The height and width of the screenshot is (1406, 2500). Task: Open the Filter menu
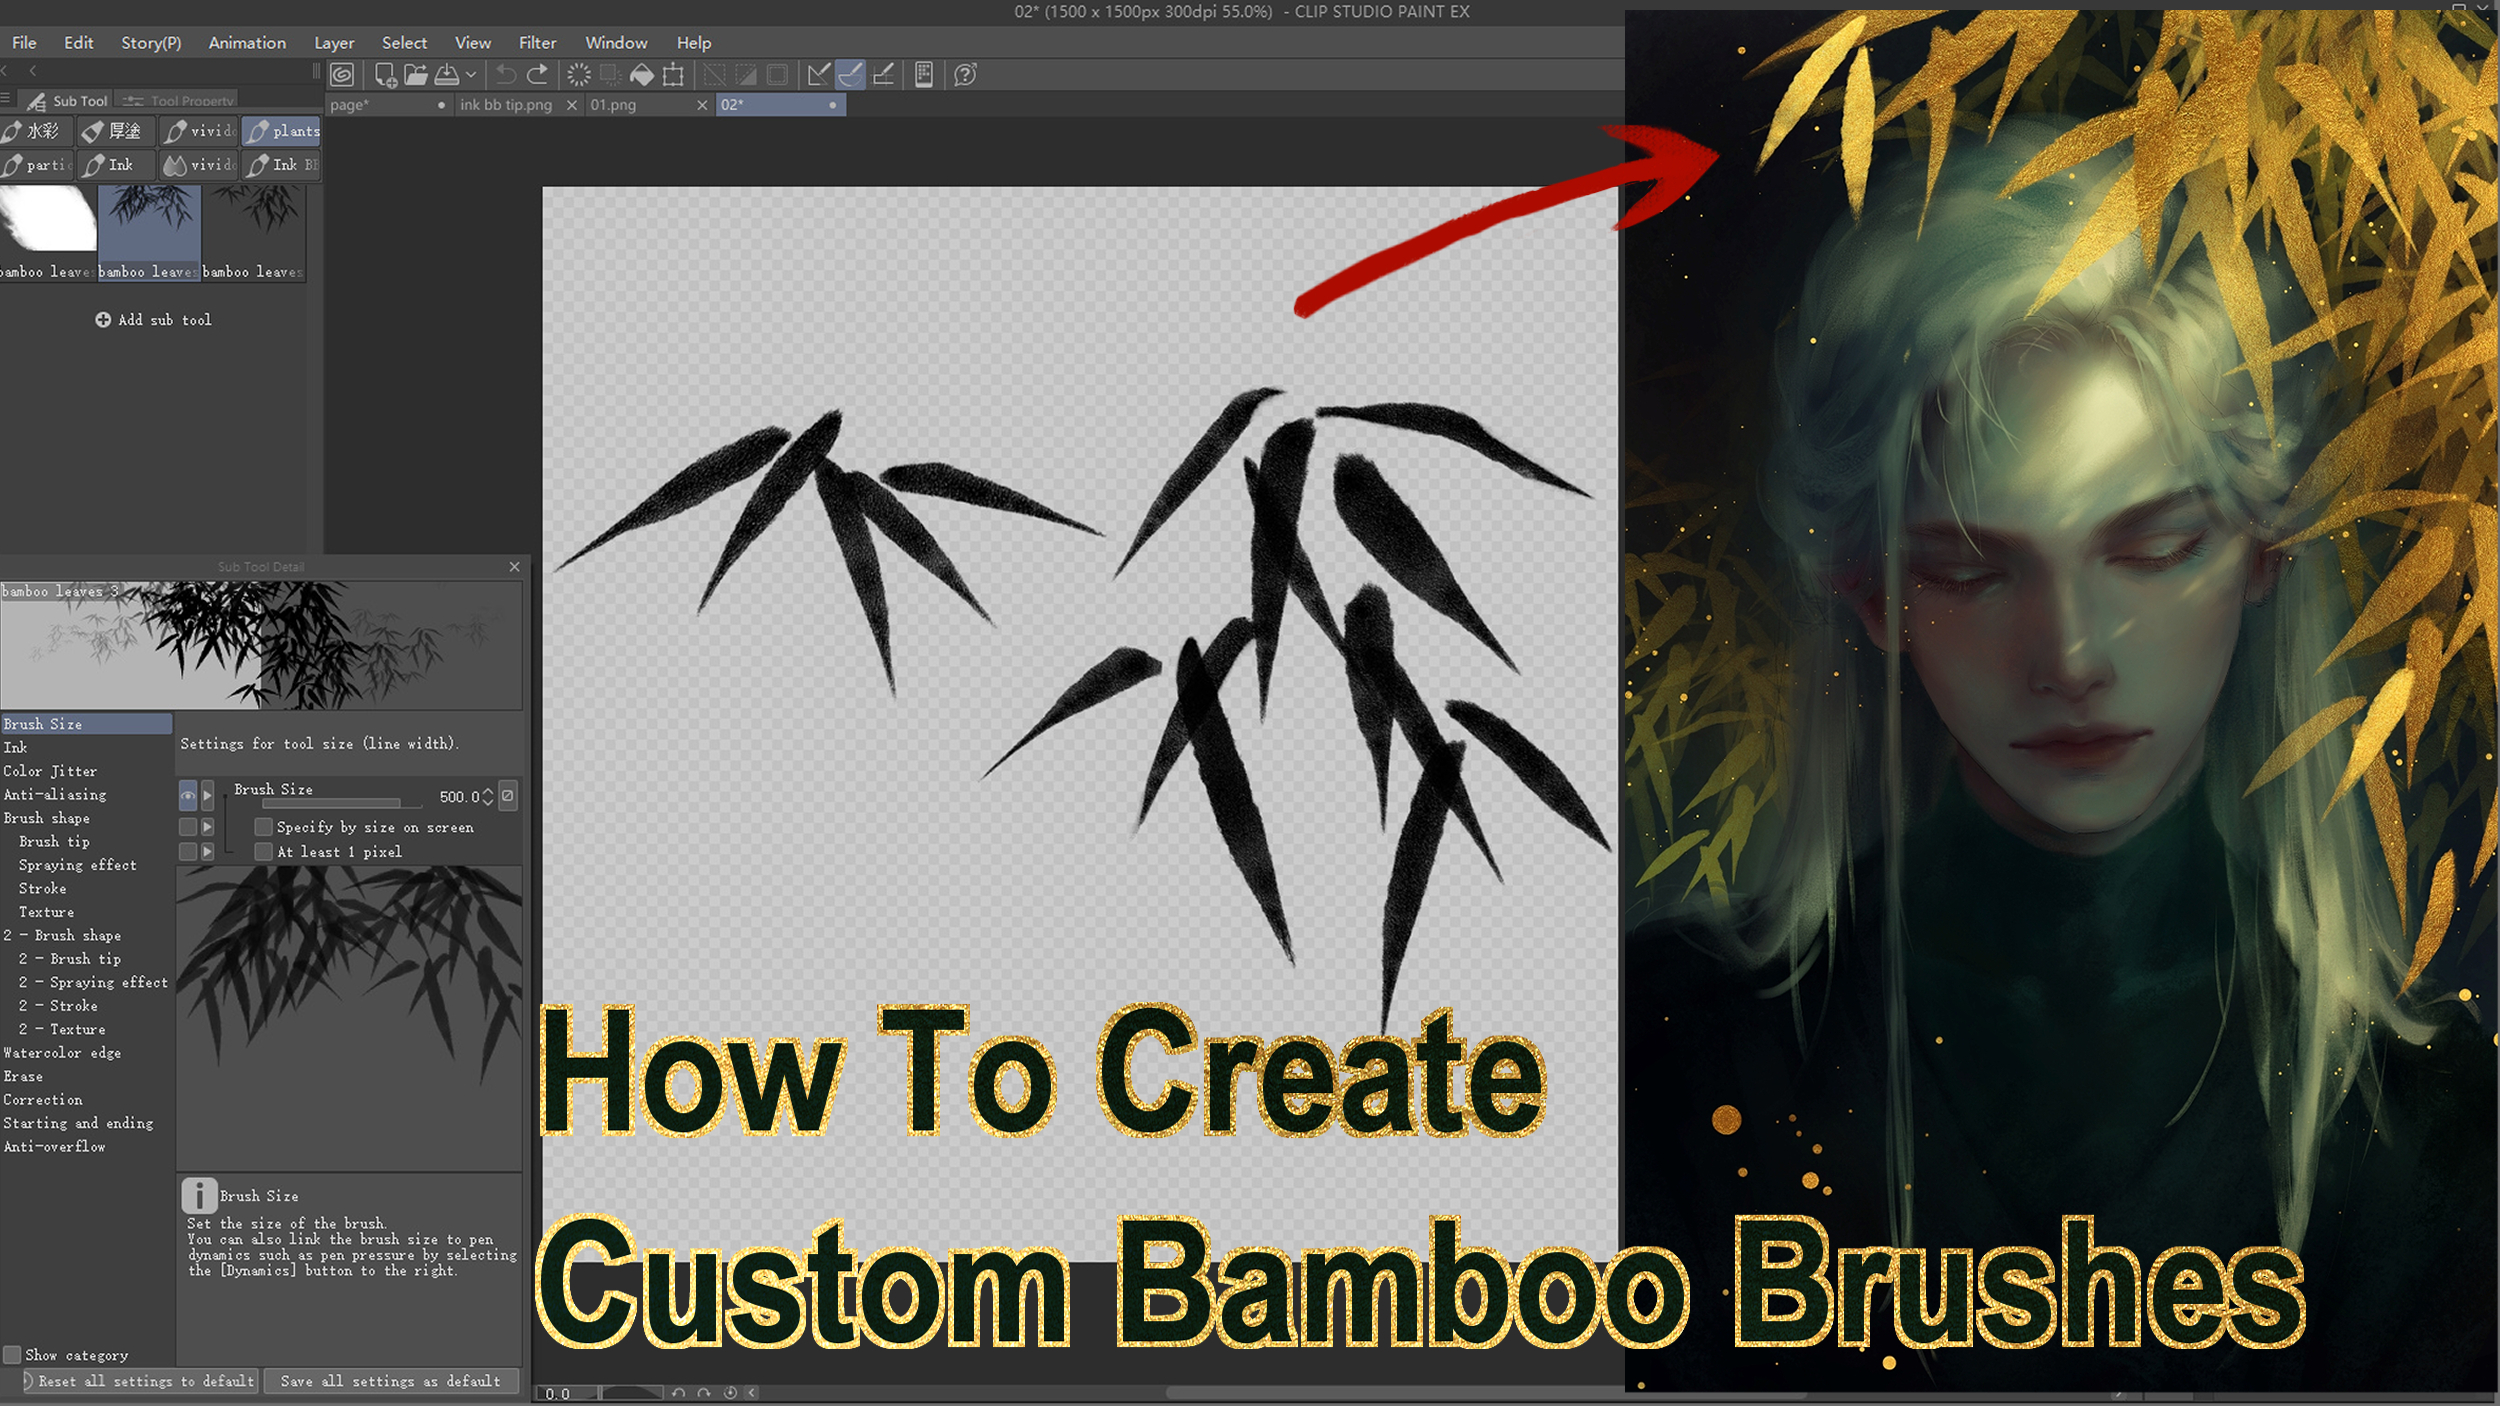pos(537,43)
